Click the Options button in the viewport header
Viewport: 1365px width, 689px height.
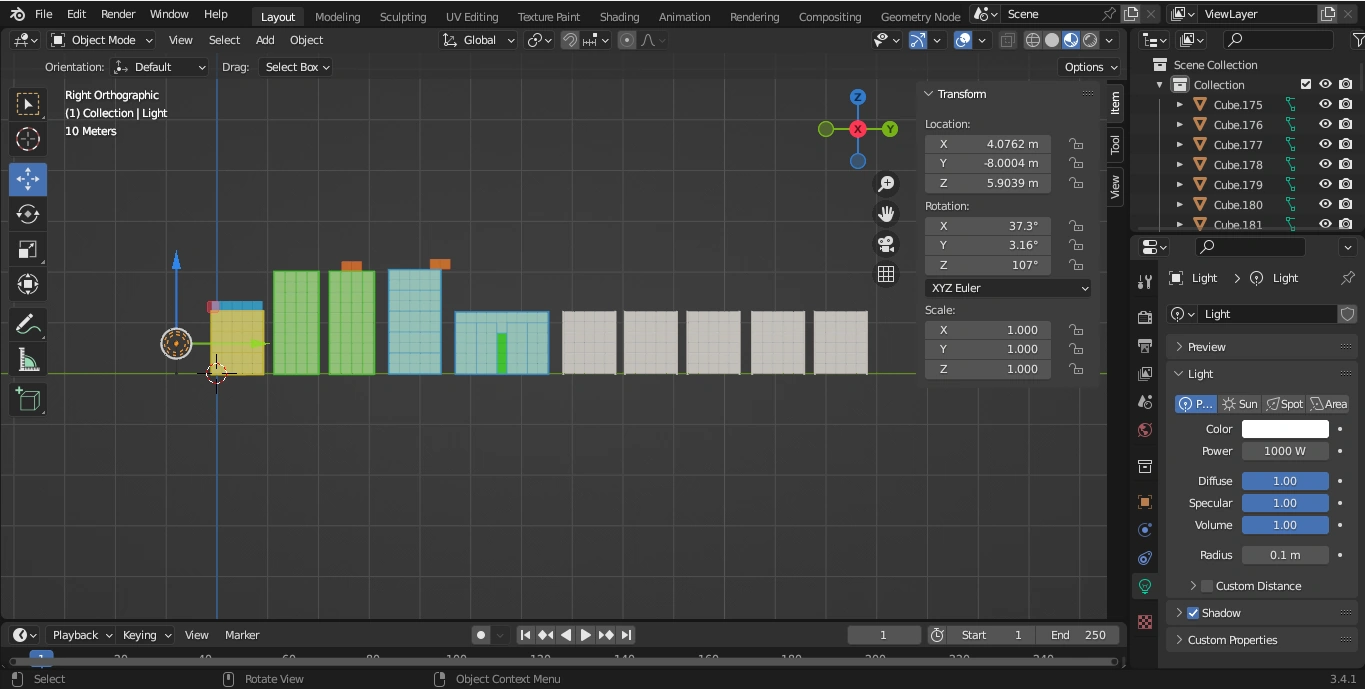pos(1088,66)
